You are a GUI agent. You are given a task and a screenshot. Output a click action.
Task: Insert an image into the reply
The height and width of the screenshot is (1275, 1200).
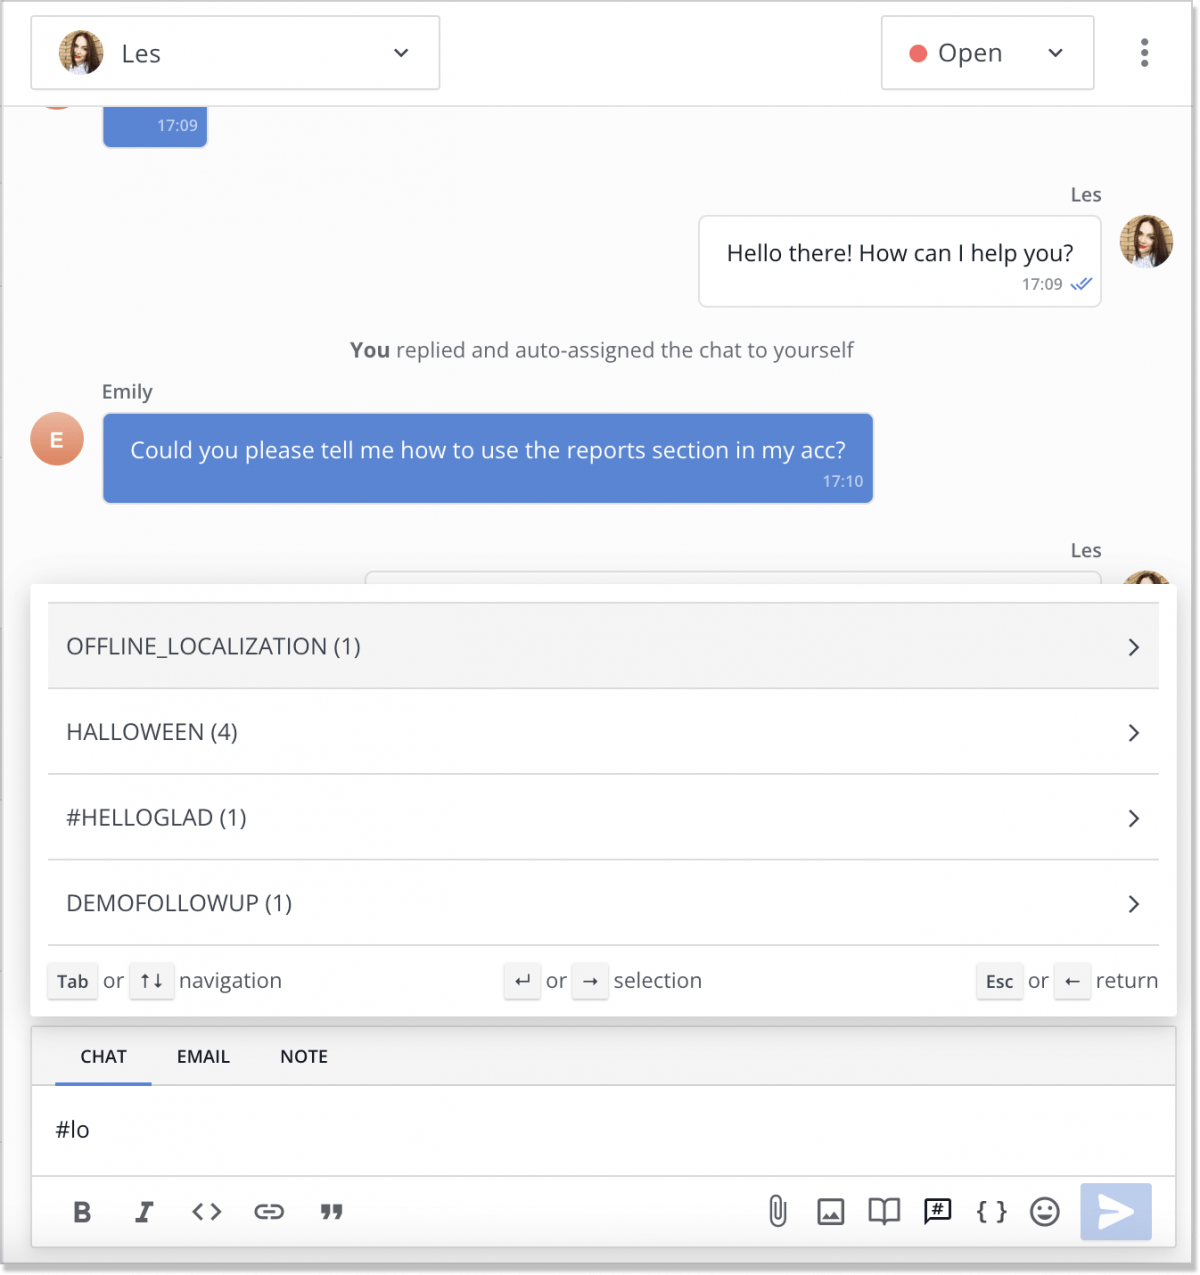coord(831,1211)
